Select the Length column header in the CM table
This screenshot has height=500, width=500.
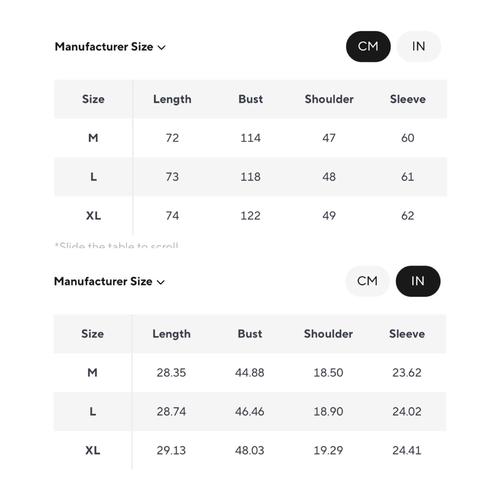click(x=172, y=99)
